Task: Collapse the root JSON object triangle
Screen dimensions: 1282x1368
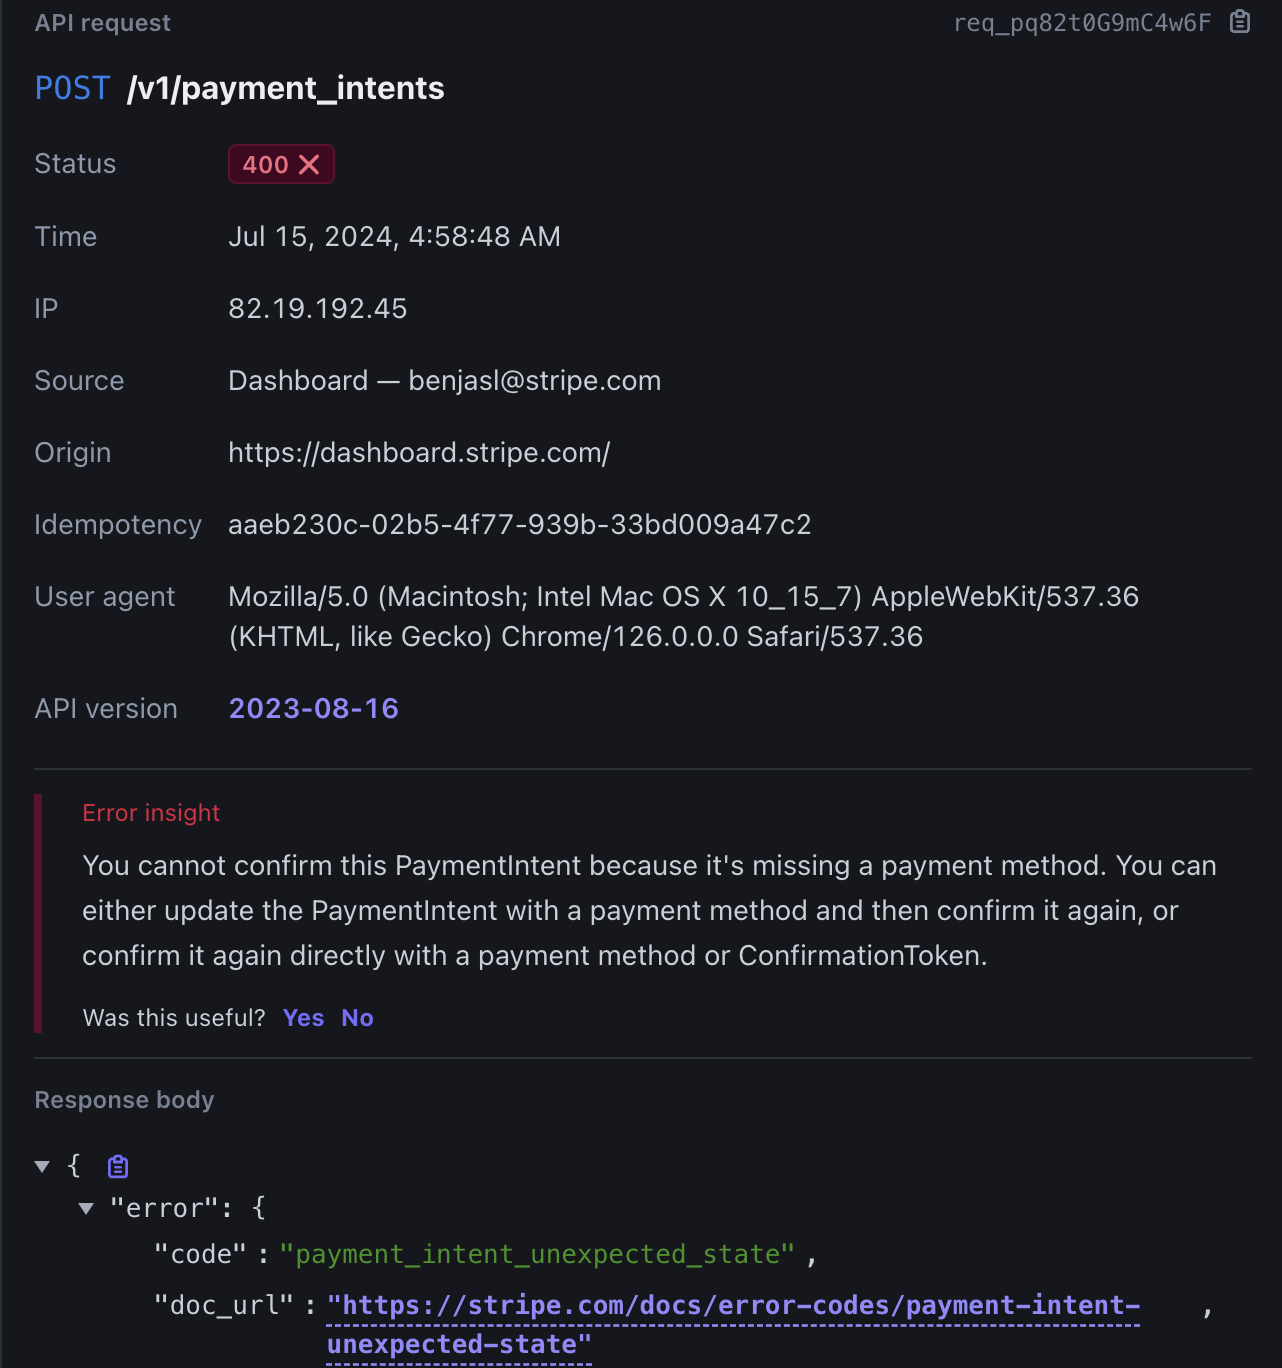Action: [42, 1166]
